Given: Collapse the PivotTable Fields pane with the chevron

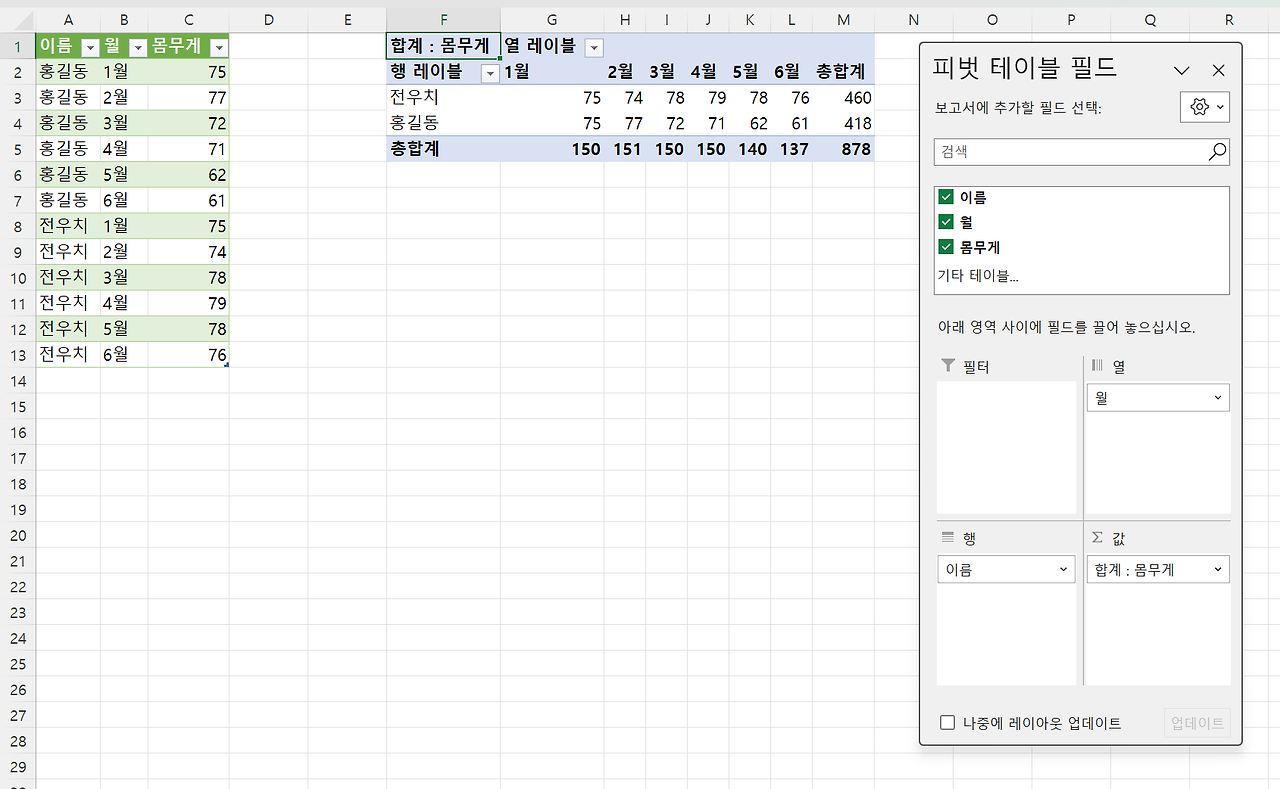Looking at the screenshot, I should pyautogui.click(x=1182, y=70).
